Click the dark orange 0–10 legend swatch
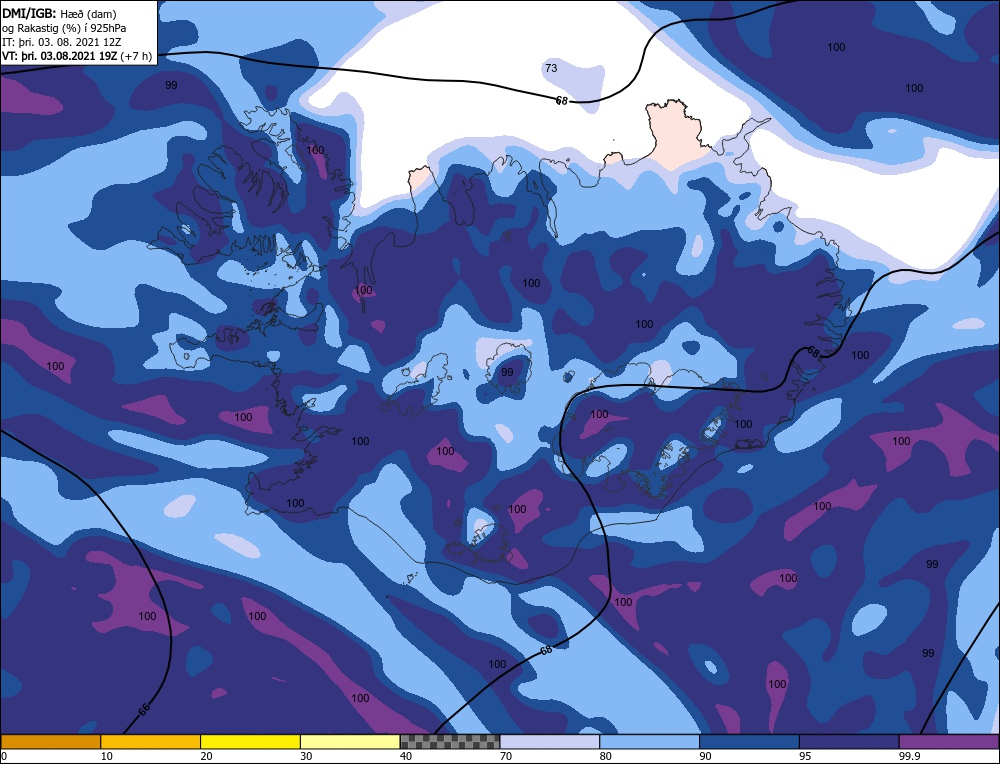1000x764 pixels. point(50,741)
